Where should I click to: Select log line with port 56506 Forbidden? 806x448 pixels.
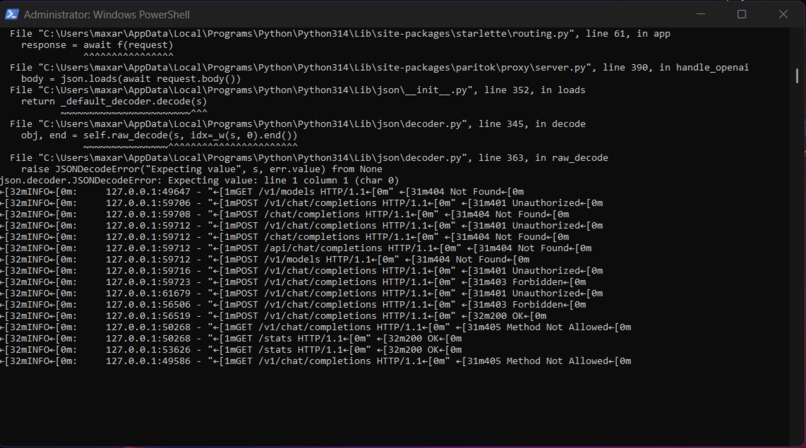tap(293, 305)
